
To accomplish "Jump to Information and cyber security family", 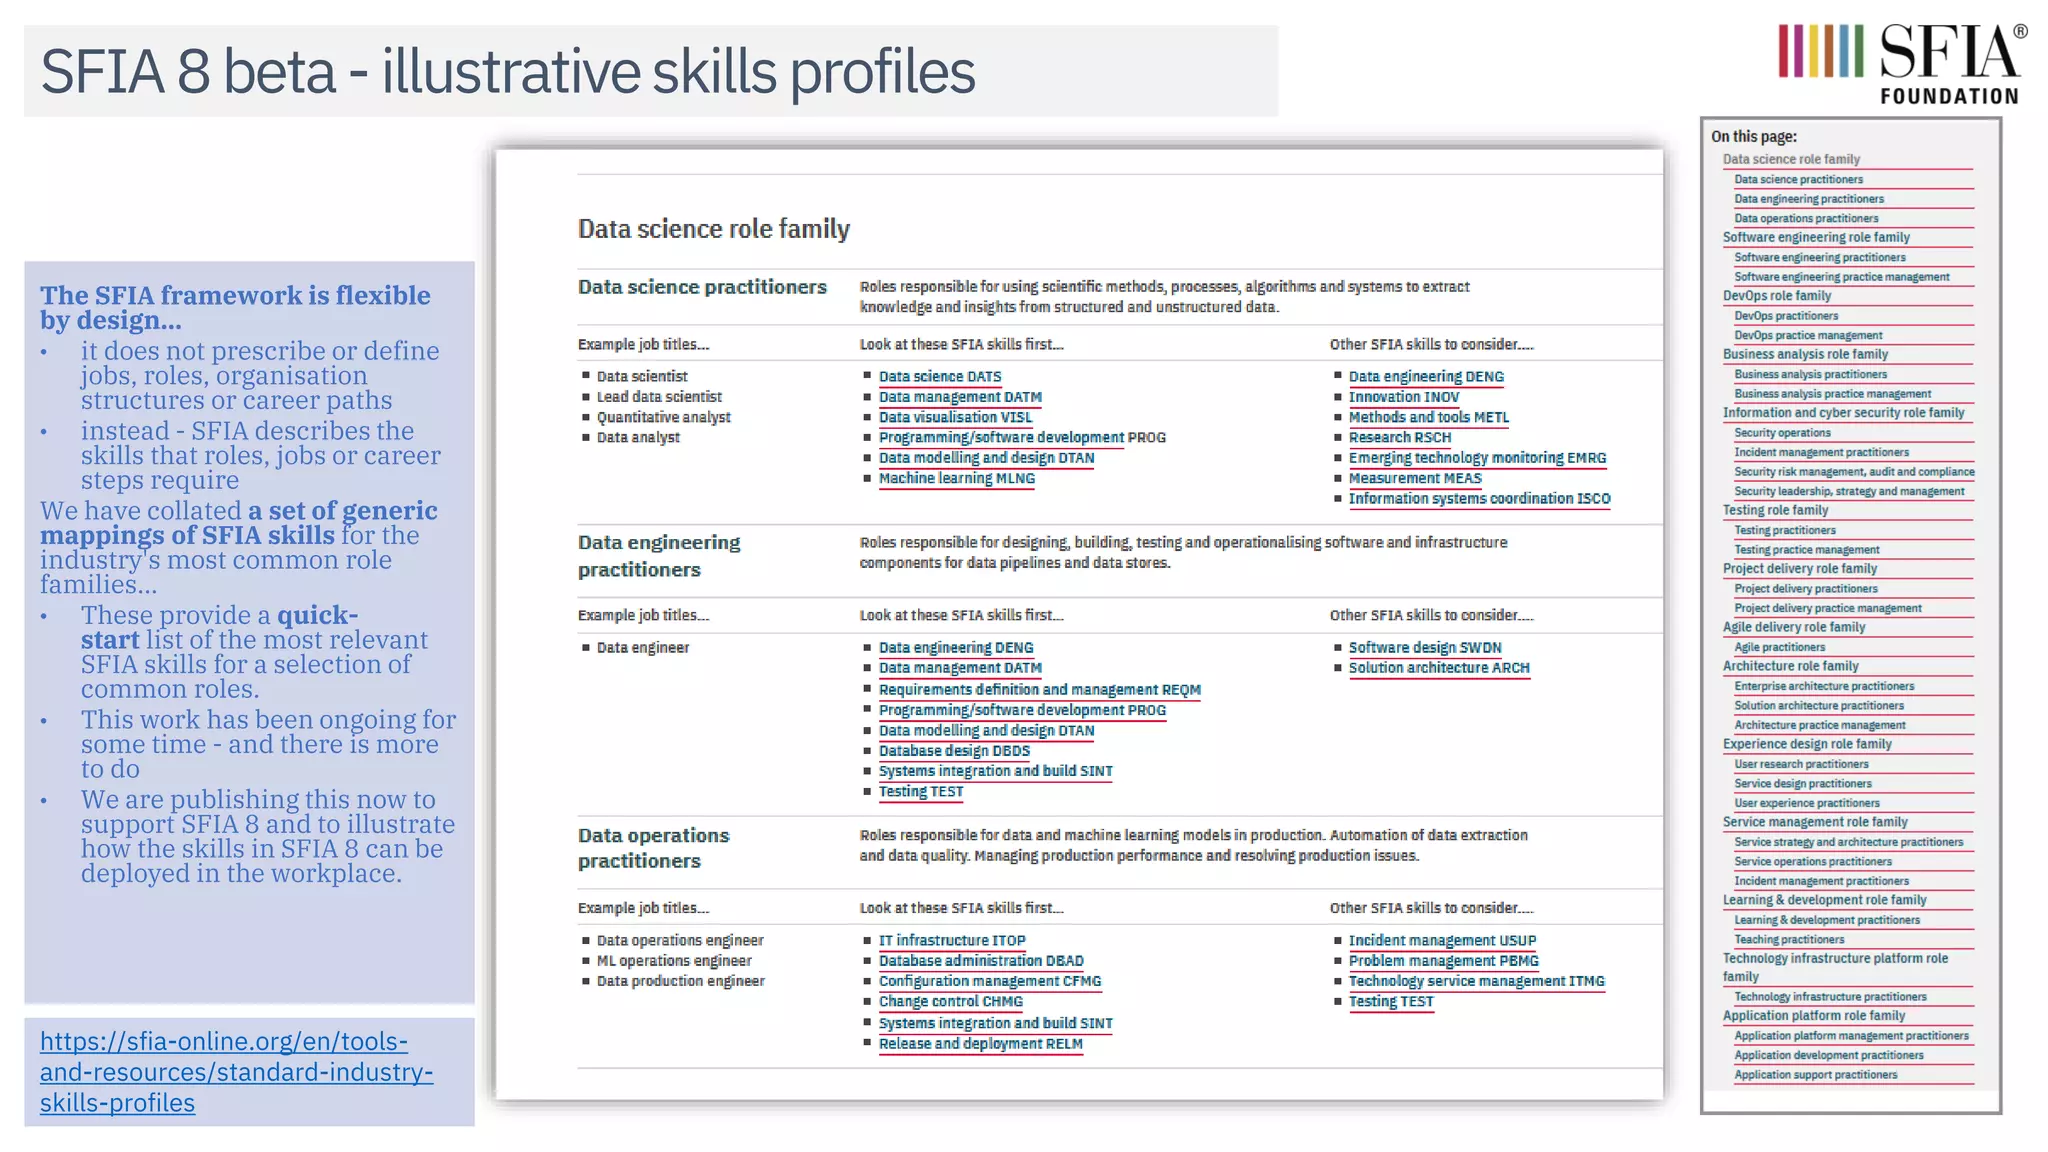I will (x=1843, y=413).
